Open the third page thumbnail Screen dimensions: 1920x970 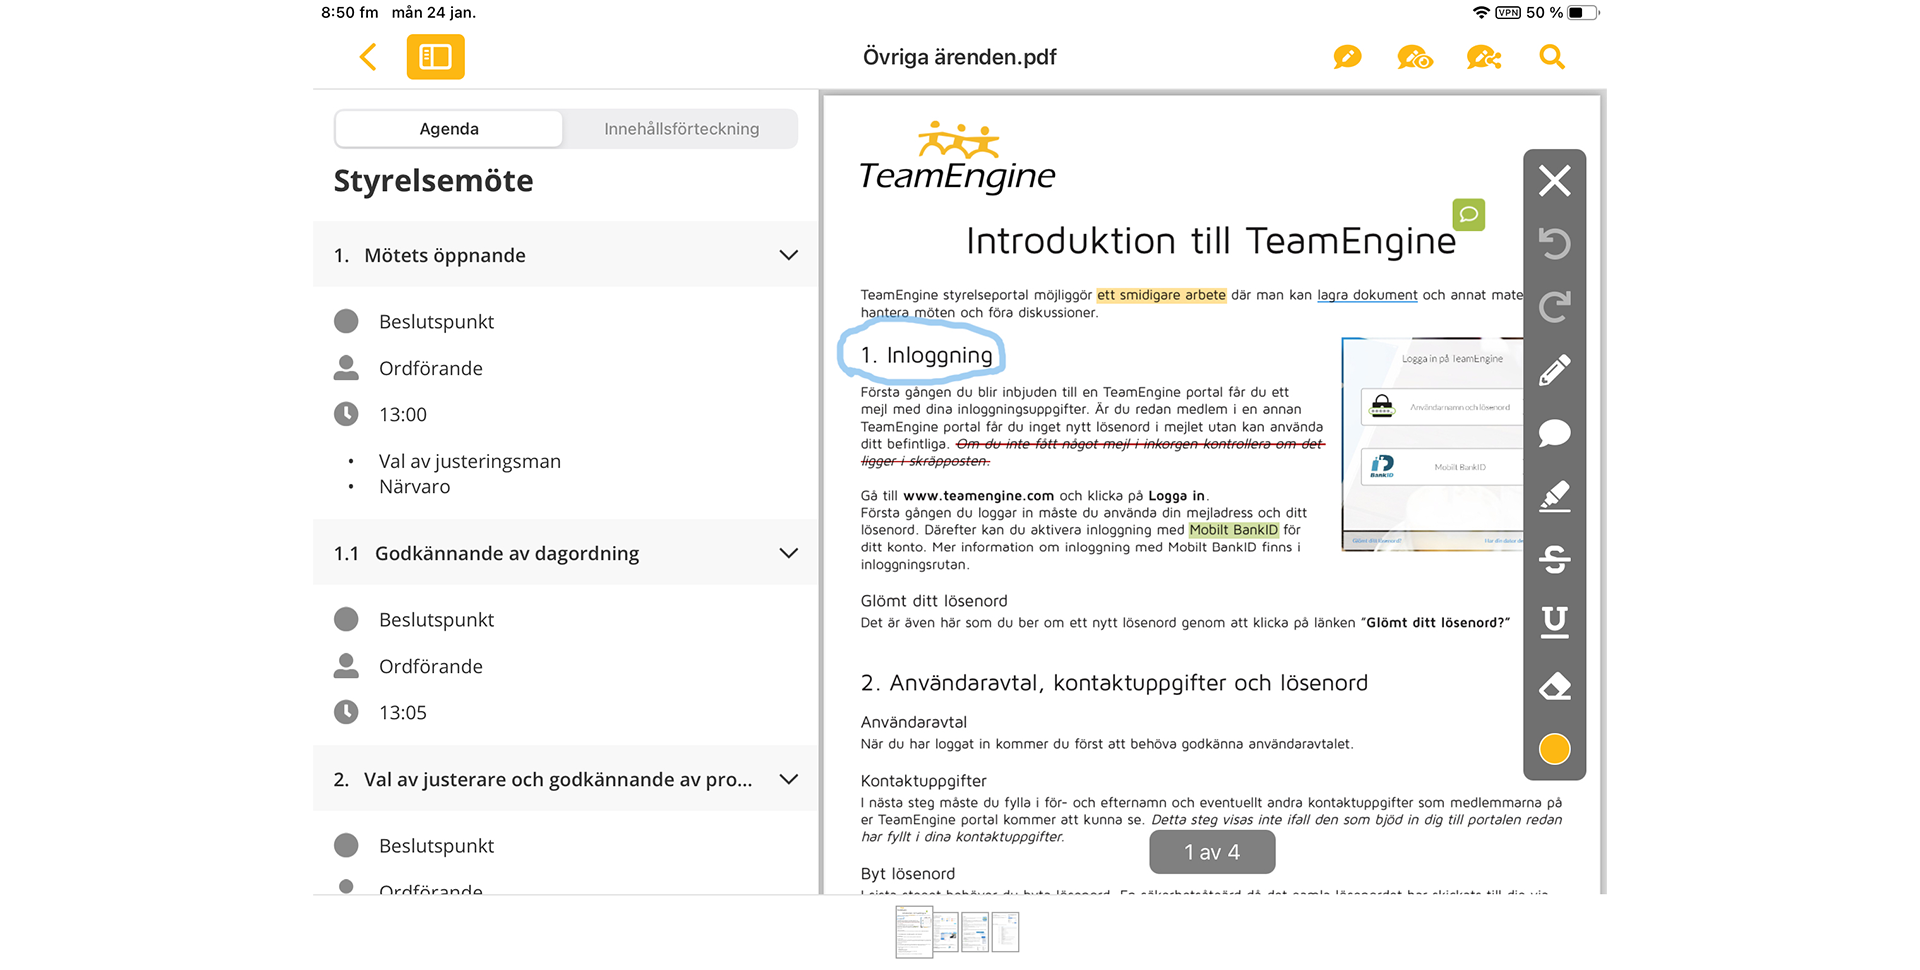975,932
